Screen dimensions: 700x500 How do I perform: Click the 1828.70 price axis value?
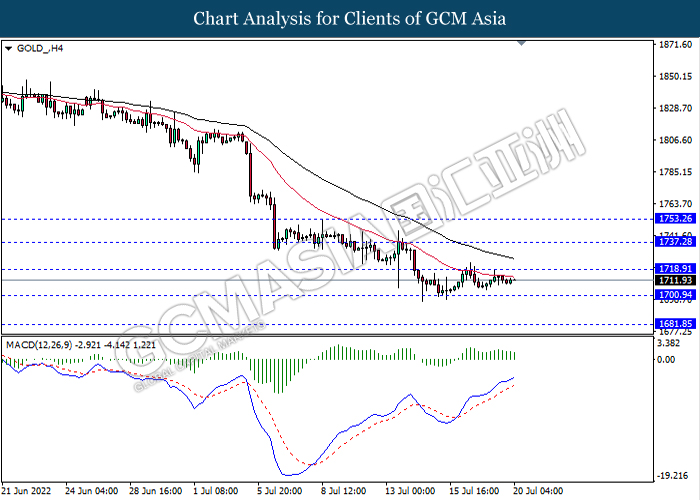tap(675, 108)
